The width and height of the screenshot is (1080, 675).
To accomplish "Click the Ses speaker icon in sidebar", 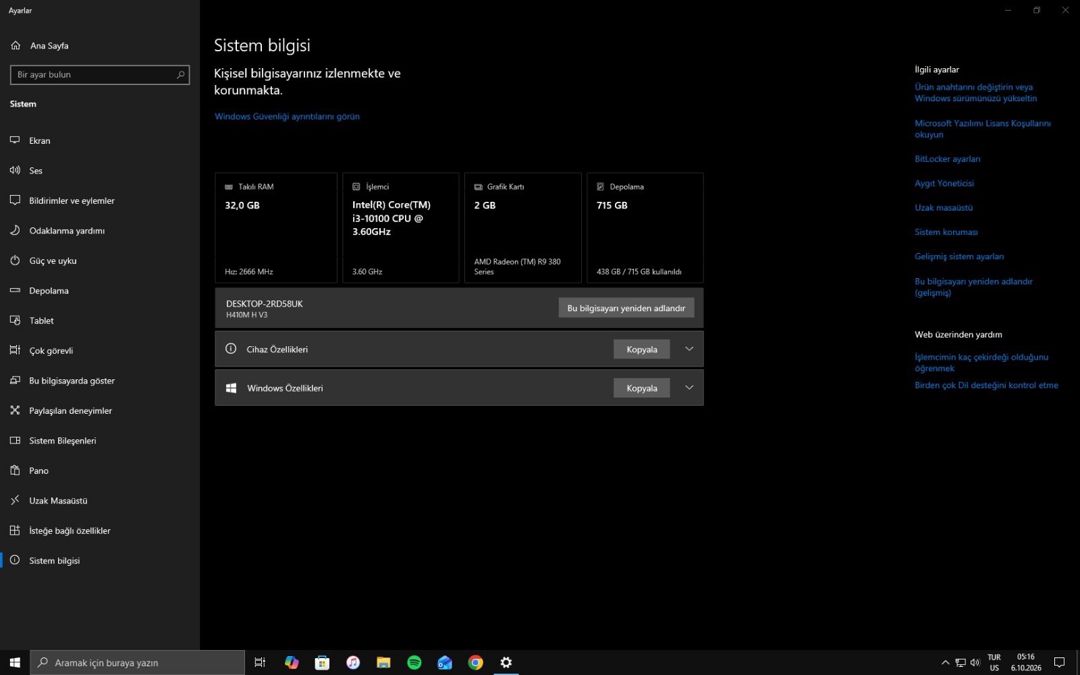I will pos(15,170).
